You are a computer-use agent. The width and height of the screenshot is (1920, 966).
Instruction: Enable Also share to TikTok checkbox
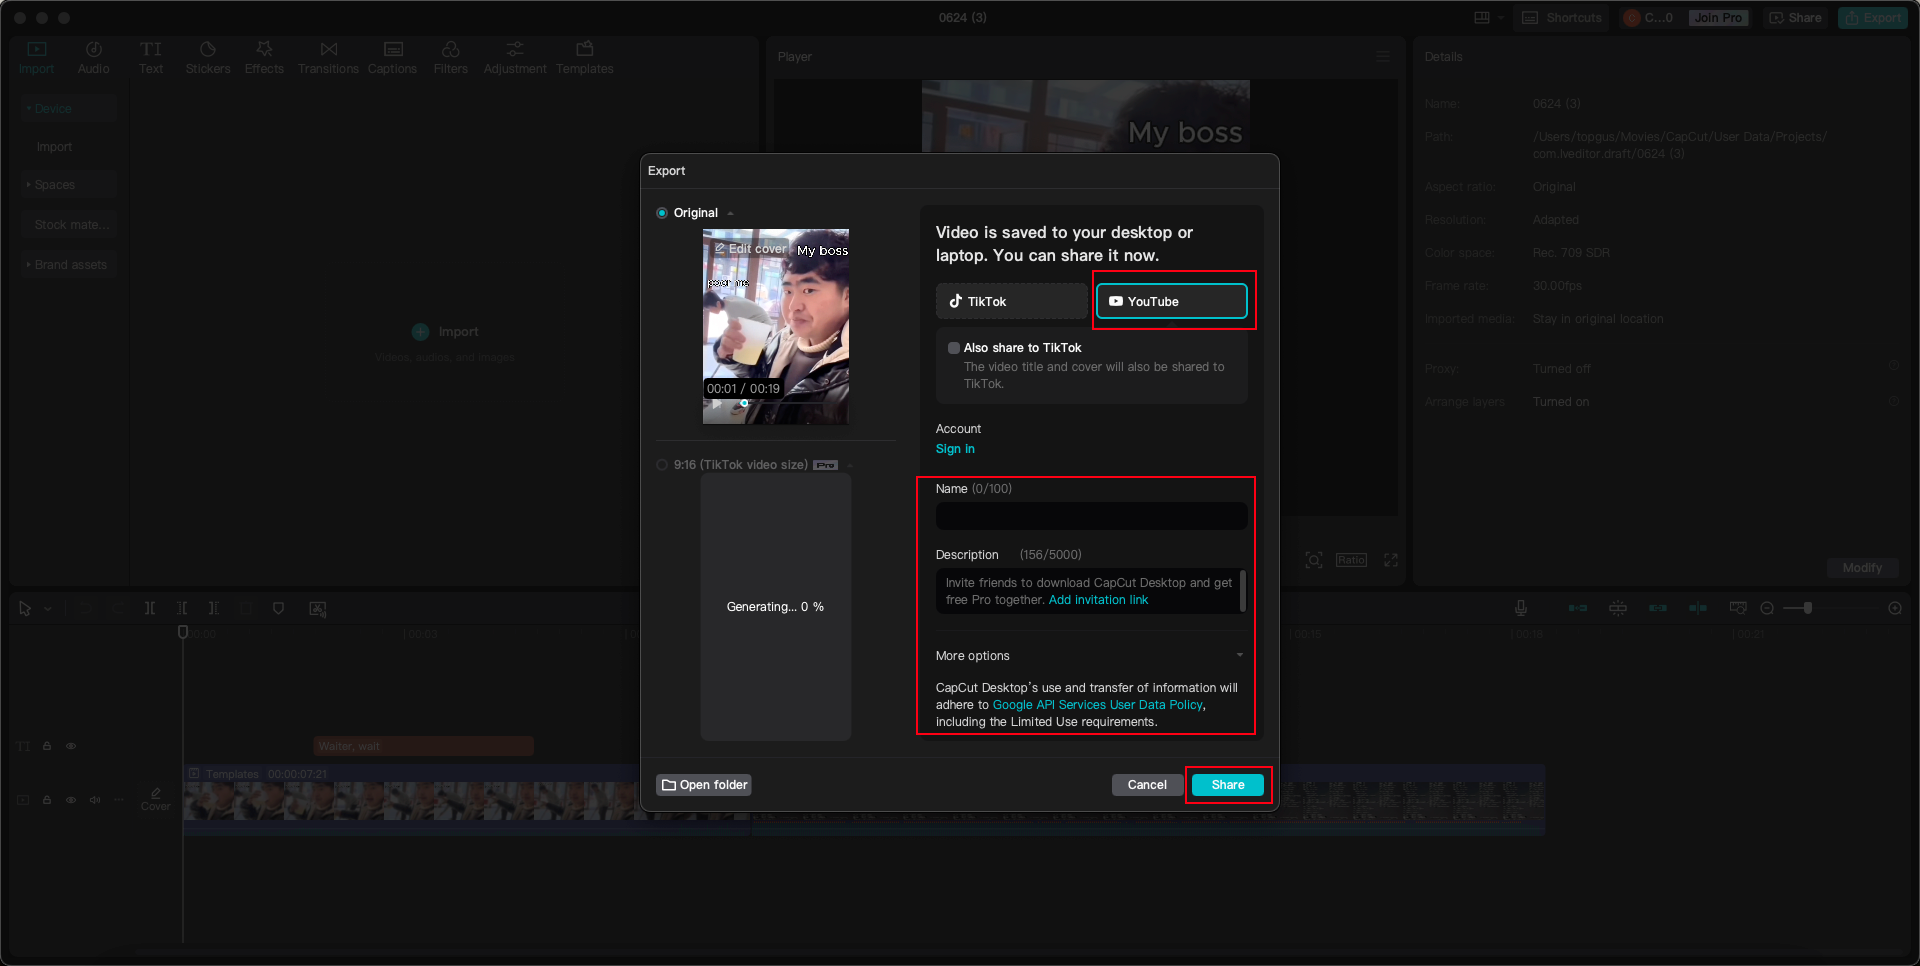click(x=954, y=348)
